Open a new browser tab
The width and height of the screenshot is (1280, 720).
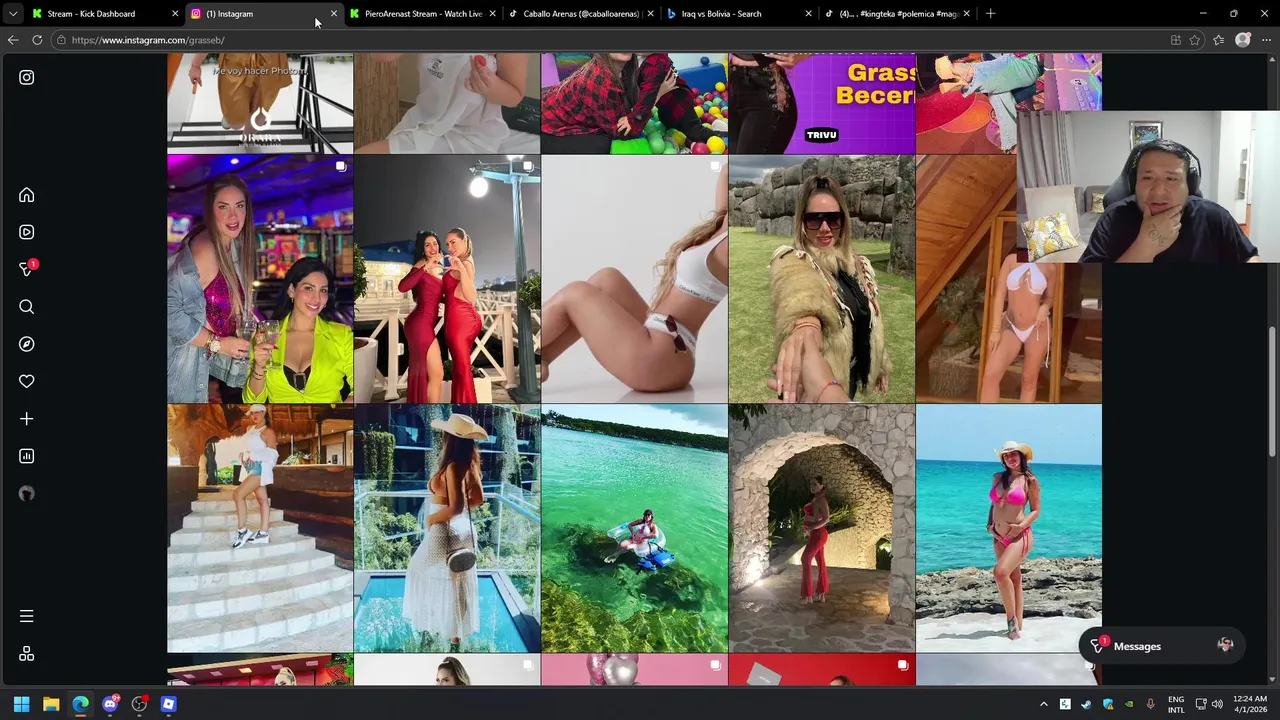[x=990, y=14]
